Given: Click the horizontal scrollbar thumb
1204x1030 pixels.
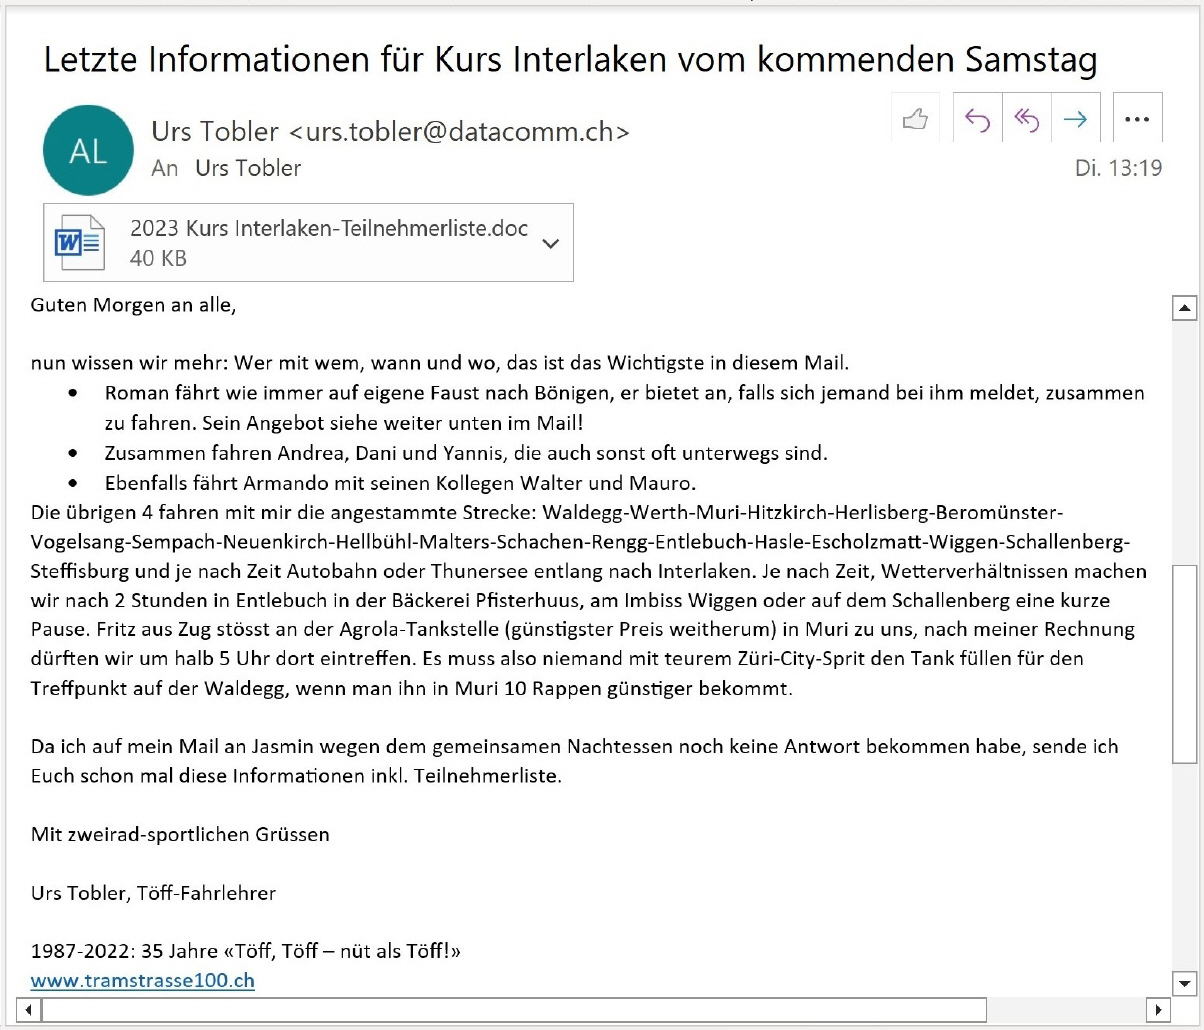Looking at the screenshot, I should click(x=514, y=1009).
